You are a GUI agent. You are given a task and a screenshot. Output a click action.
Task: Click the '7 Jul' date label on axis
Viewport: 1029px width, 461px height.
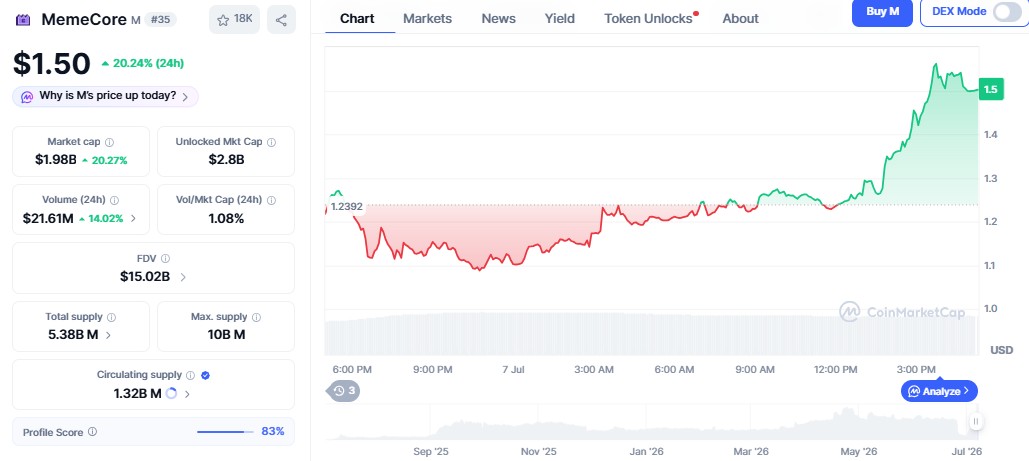click(x=513, y=370)
